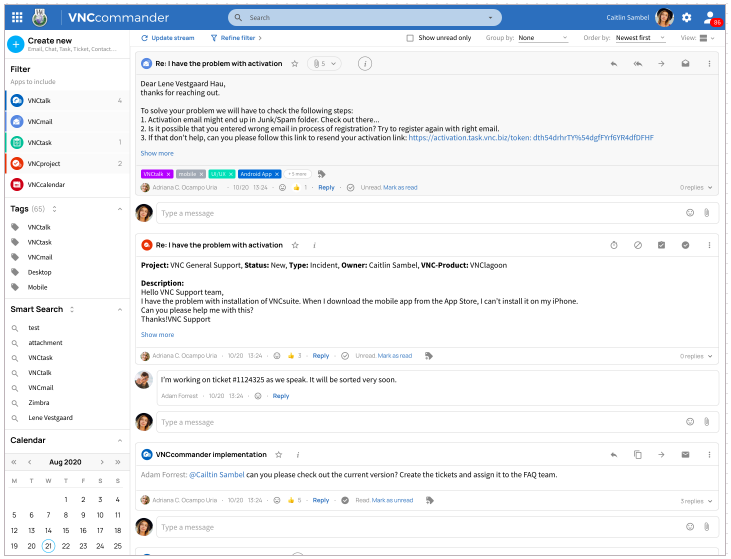731x559 pixels.
Task: Click Update stream button
Action: (168, 38)
